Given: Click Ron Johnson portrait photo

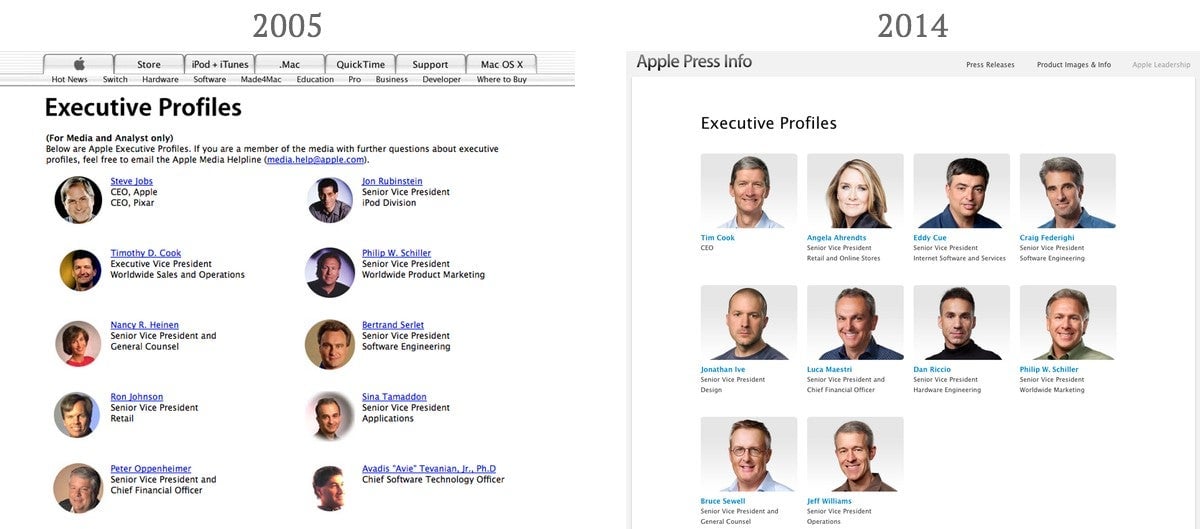Looking at the screenshot, I should pyautogui.click(x=78, y=415).
